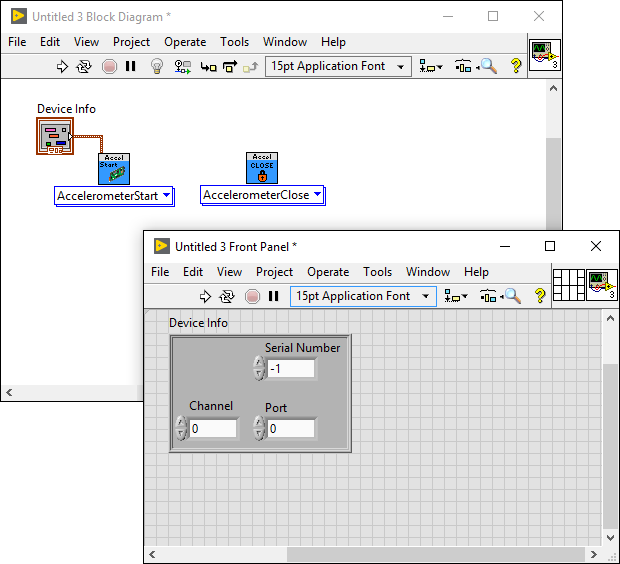The height and width of the screenshot is (564, 620).
Task: Show Context Help in Block Diagram toolbar
Action: pyautogui.click(x=516, y=66)
